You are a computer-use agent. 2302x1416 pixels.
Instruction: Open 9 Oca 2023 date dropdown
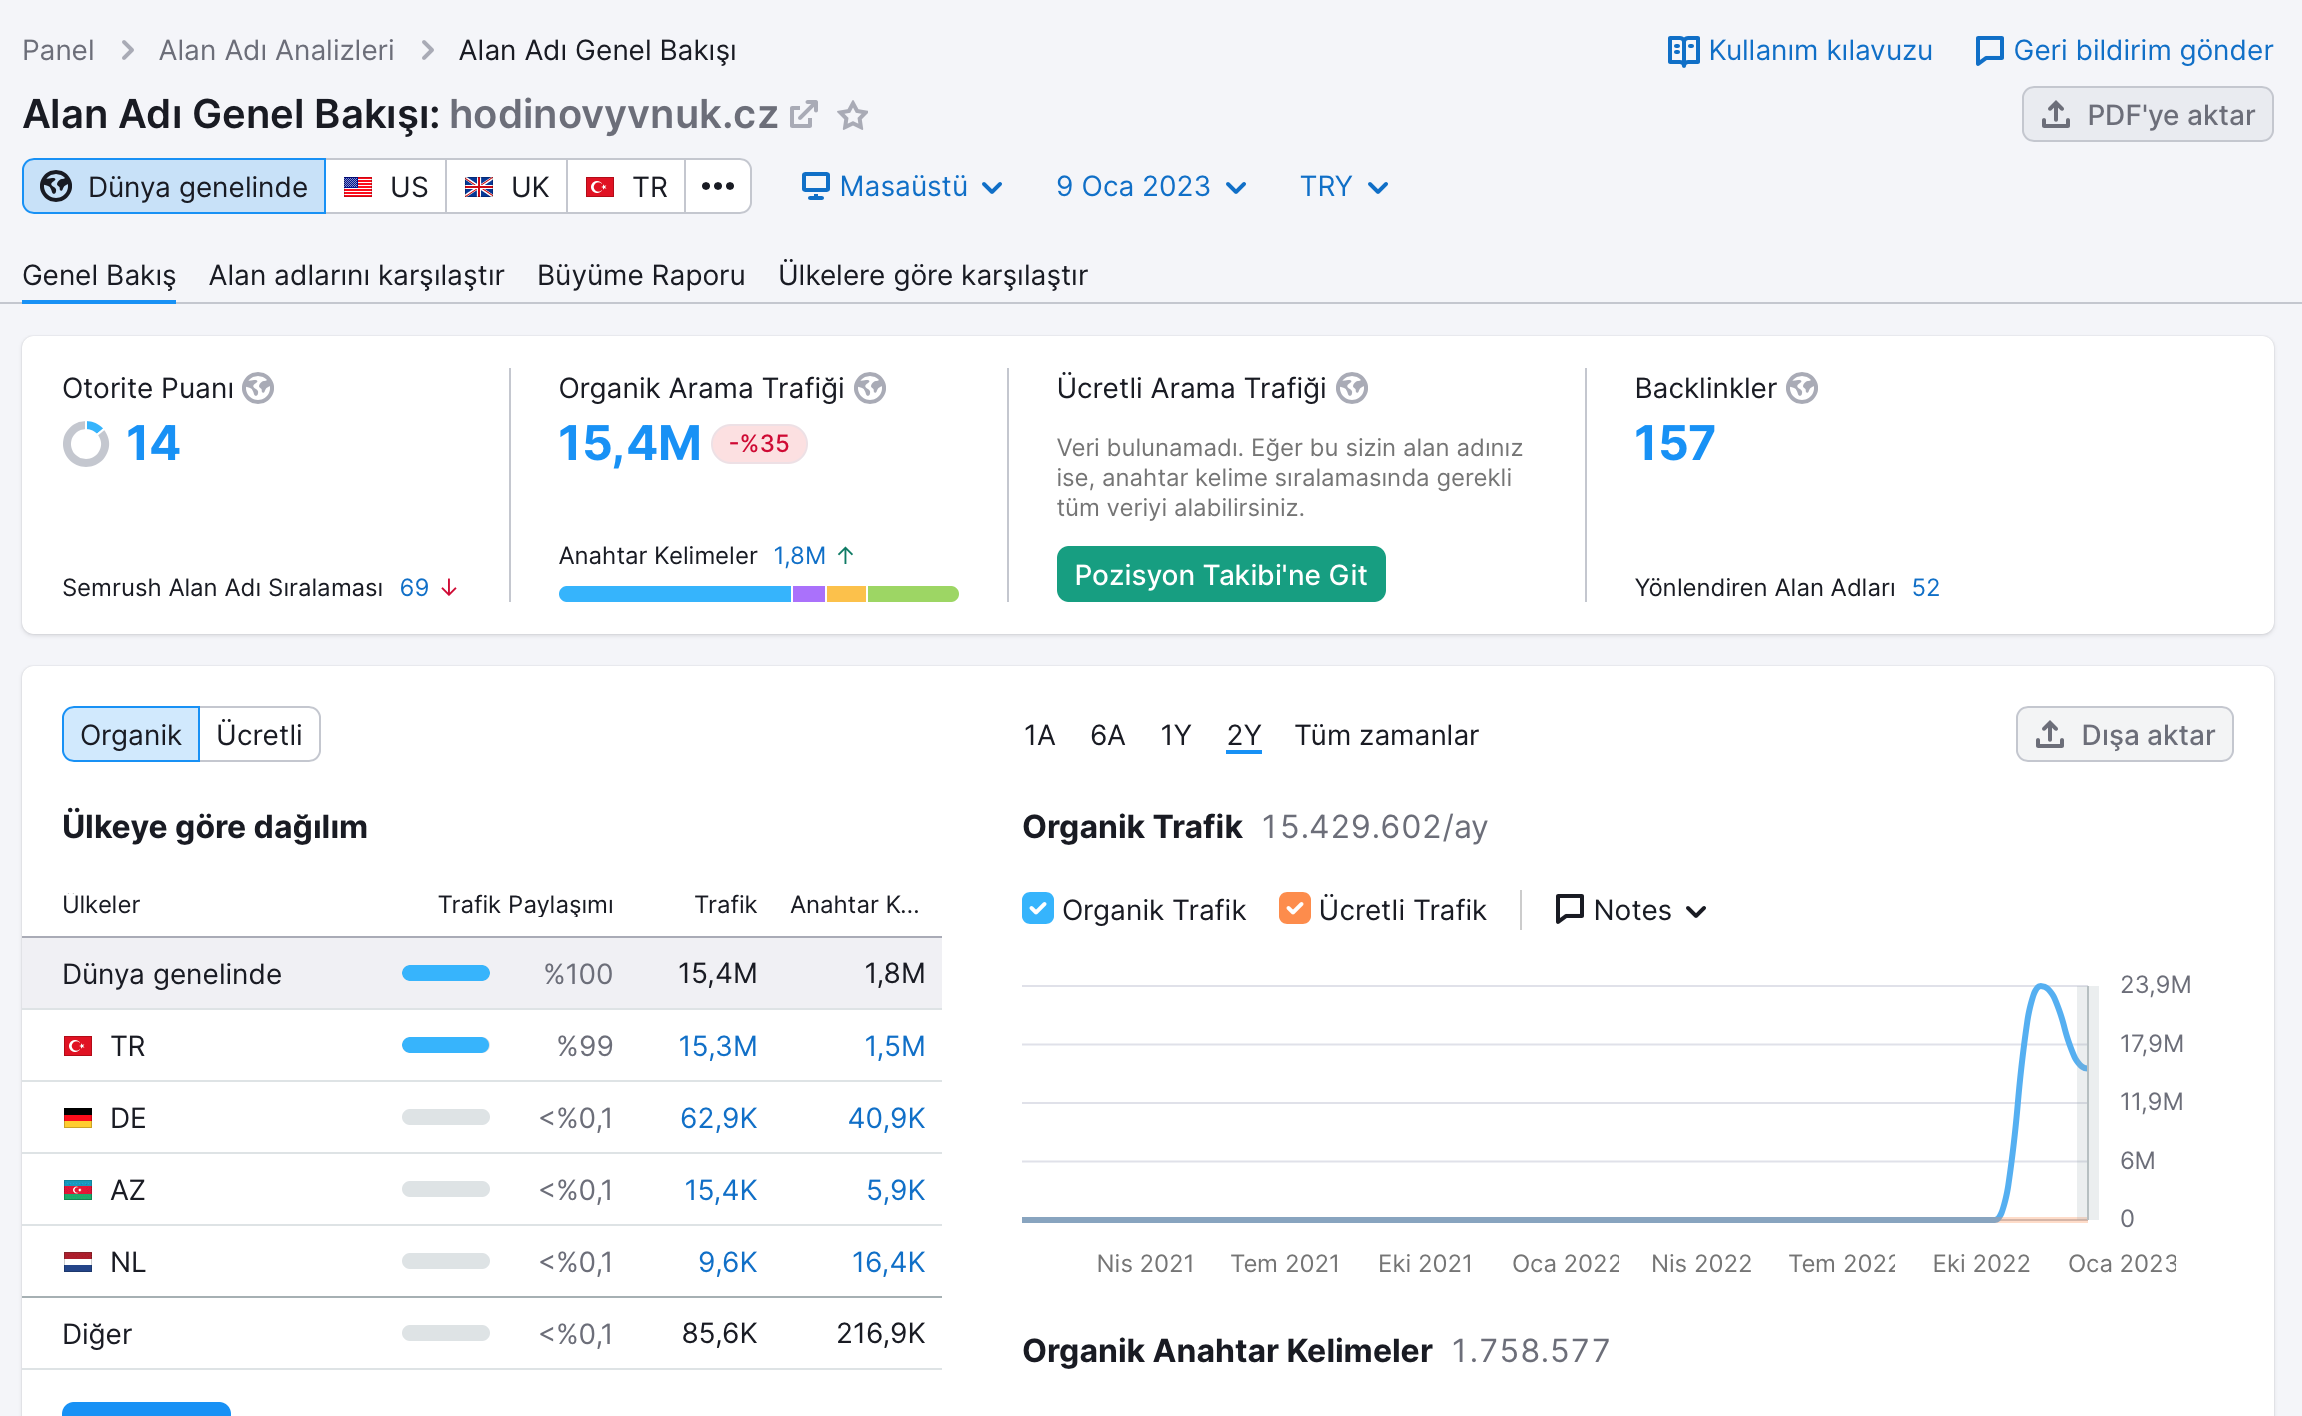coord(1152,186)
